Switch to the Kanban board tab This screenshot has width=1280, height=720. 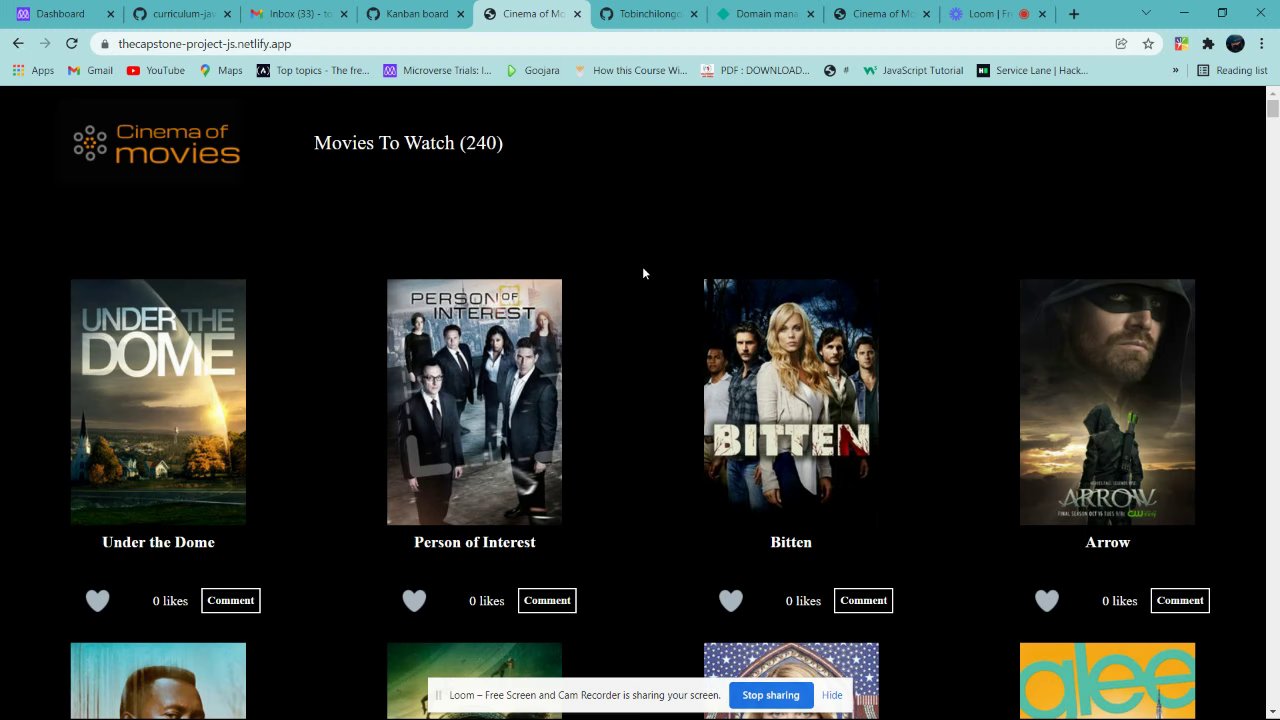click(416, 14)
